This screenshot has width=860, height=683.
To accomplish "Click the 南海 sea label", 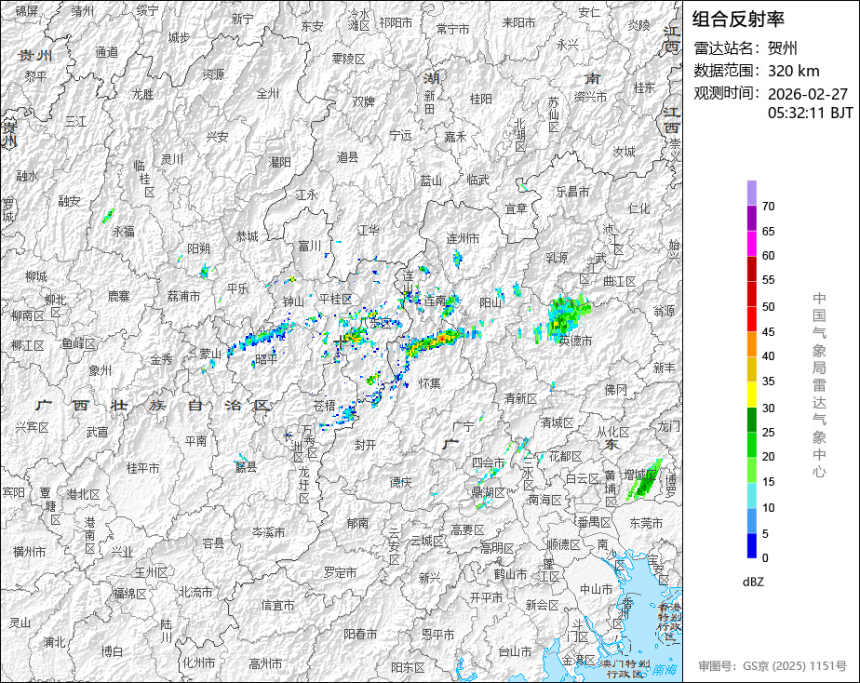I will (x=665, y=669).
